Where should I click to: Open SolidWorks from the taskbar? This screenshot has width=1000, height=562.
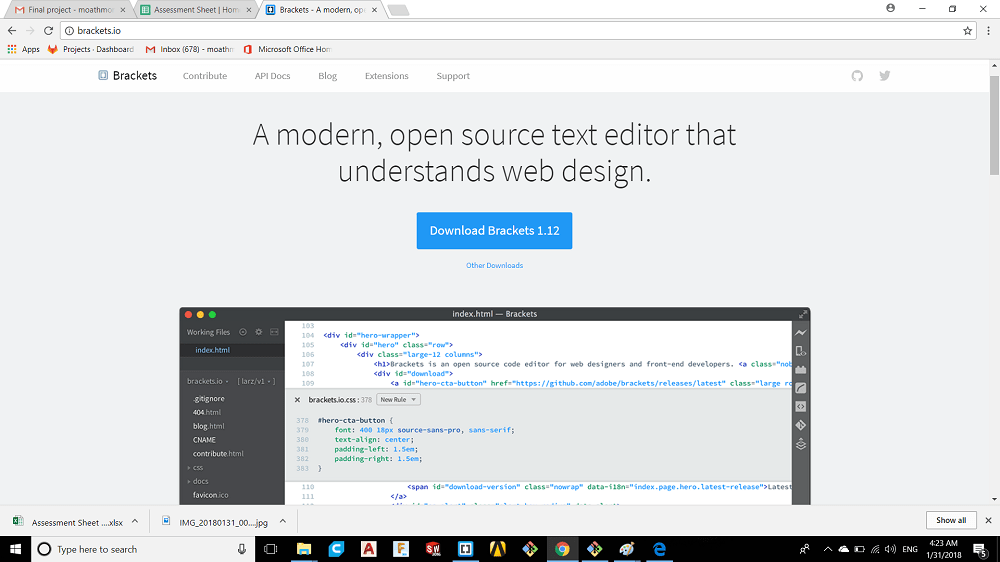(x=433, y=549)
